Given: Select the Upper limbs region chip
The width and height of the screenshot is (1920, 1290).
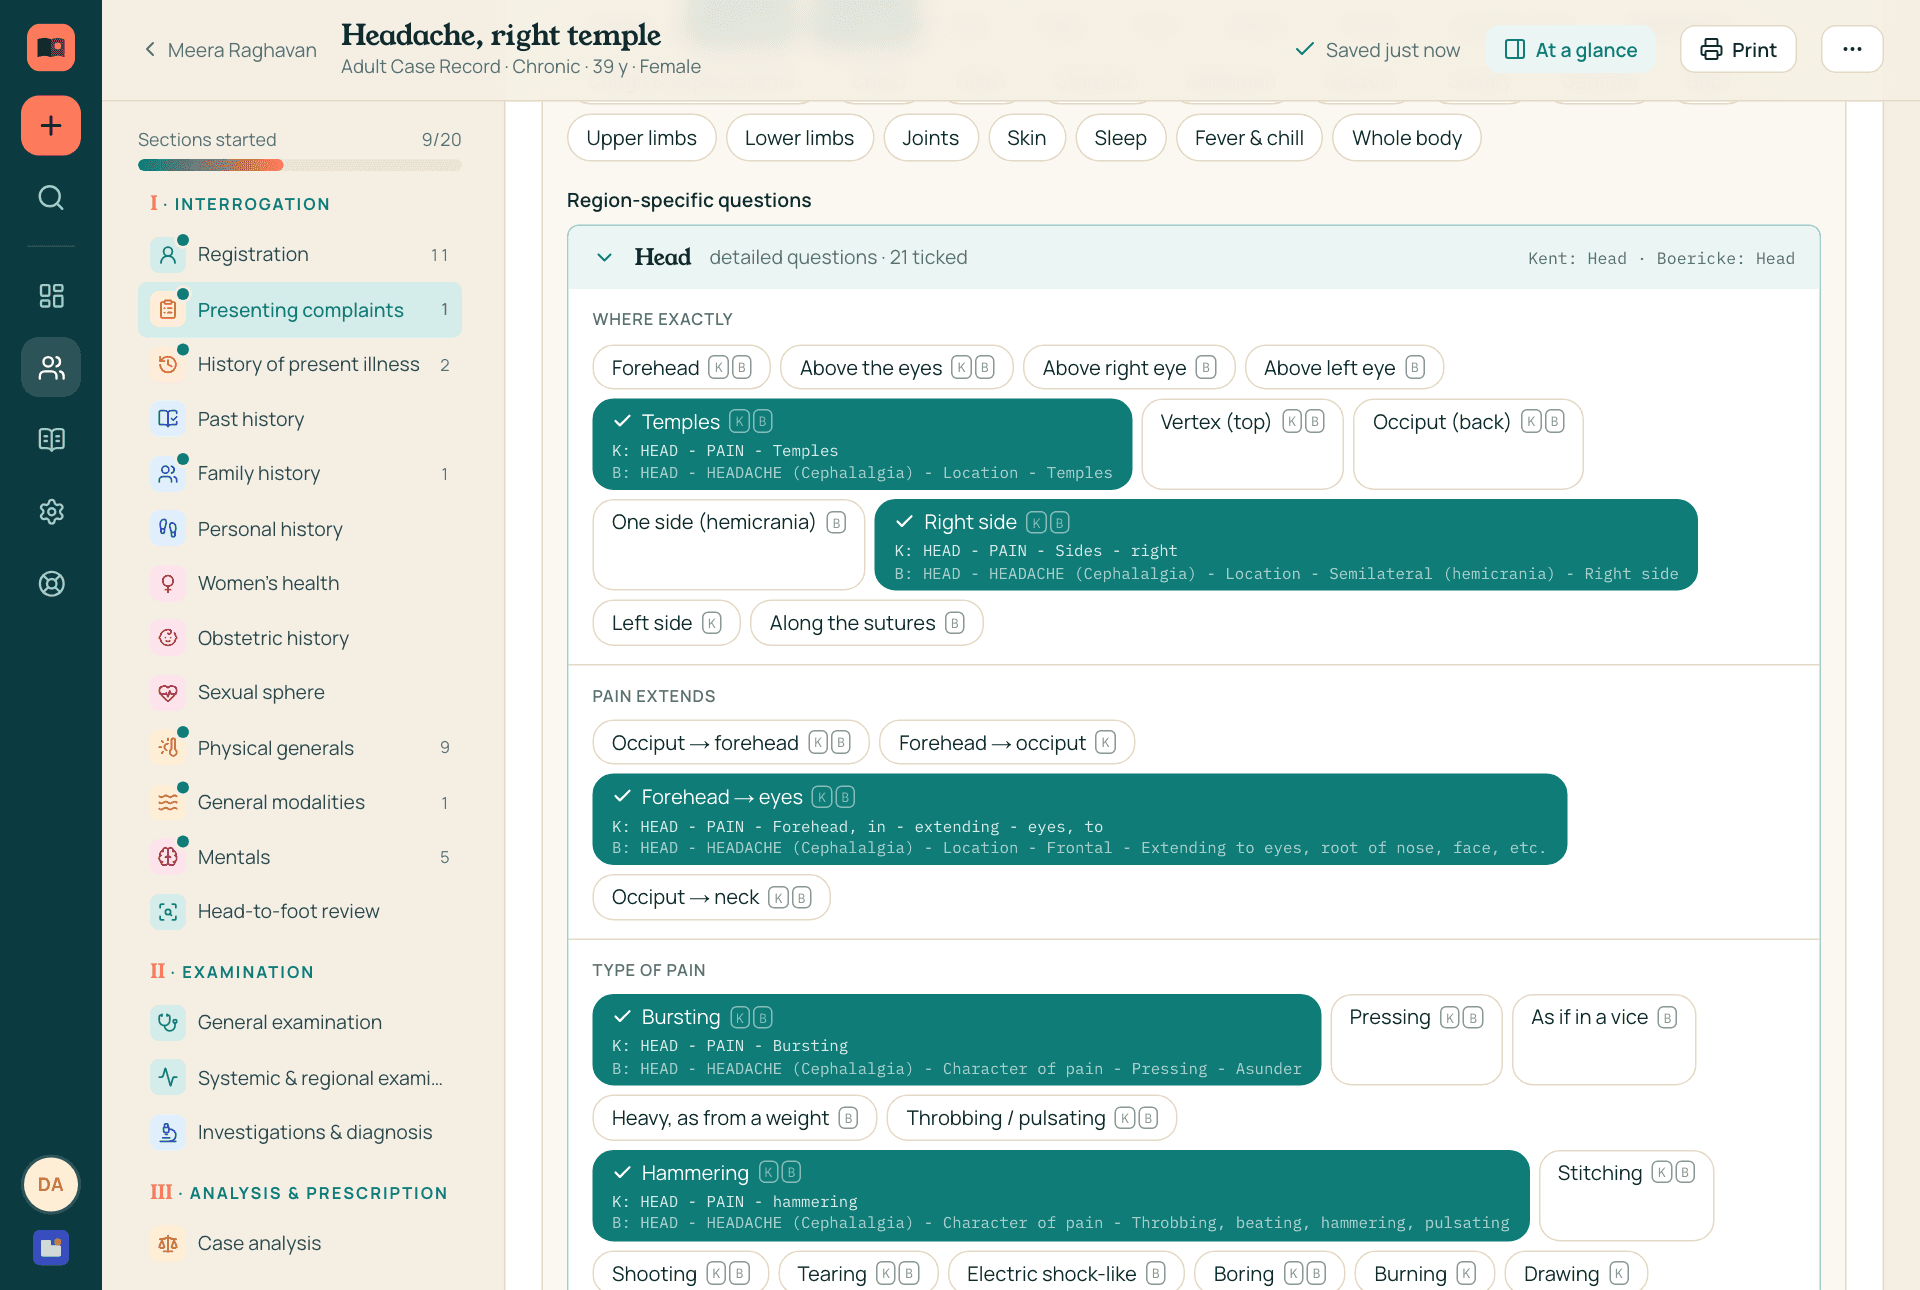Looking at the screenshot, I should pyautogui.click(x=641, y=138).
